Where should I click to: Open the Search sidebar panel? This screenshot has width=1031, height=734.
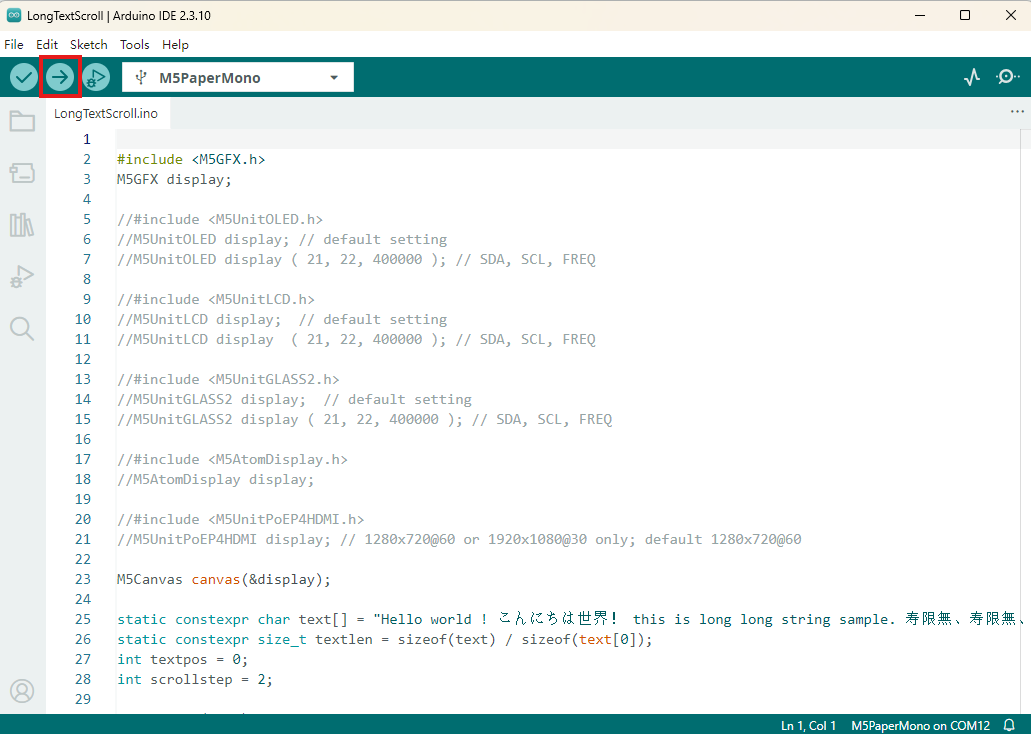tap(22, 328)
